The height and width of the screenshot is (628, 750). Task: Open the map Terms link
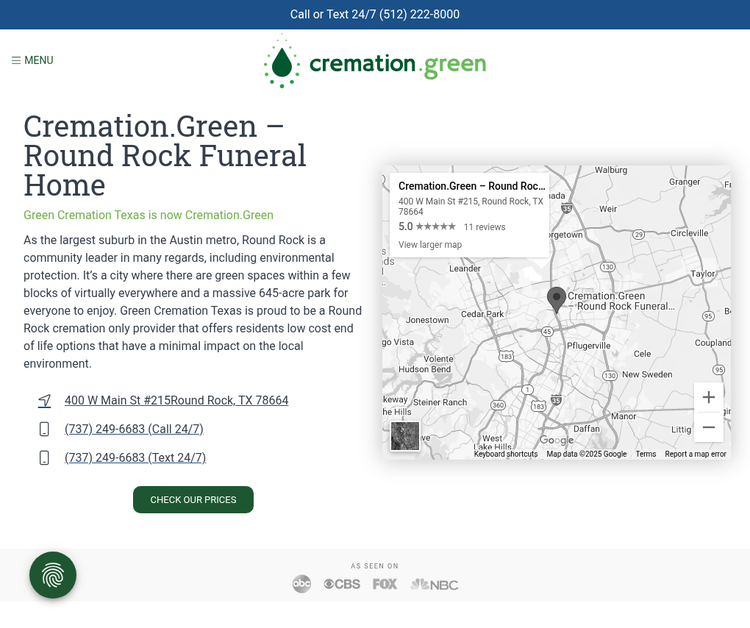[645, 454]
